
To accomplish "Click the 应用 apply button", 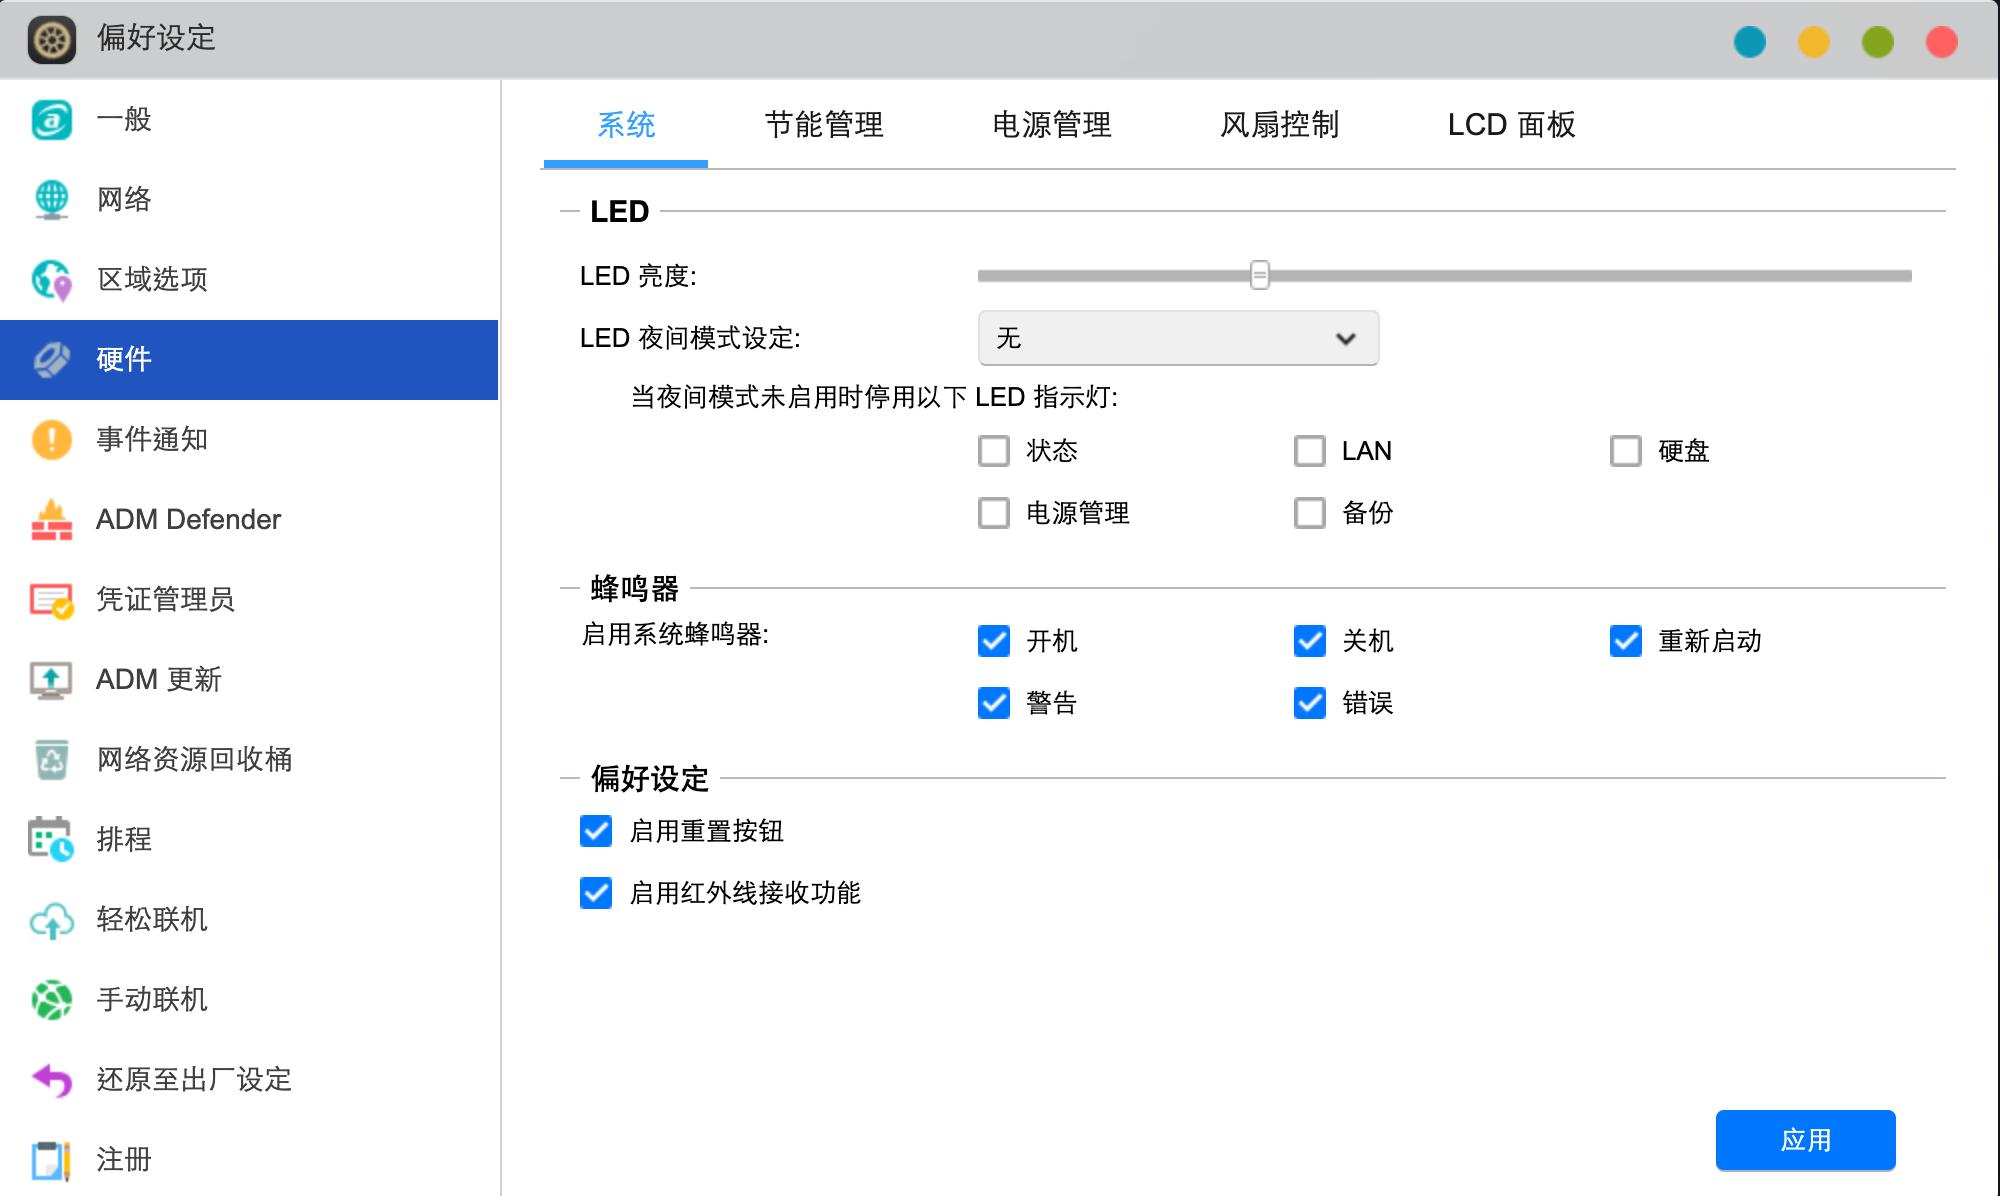I will [1805, 1140].
